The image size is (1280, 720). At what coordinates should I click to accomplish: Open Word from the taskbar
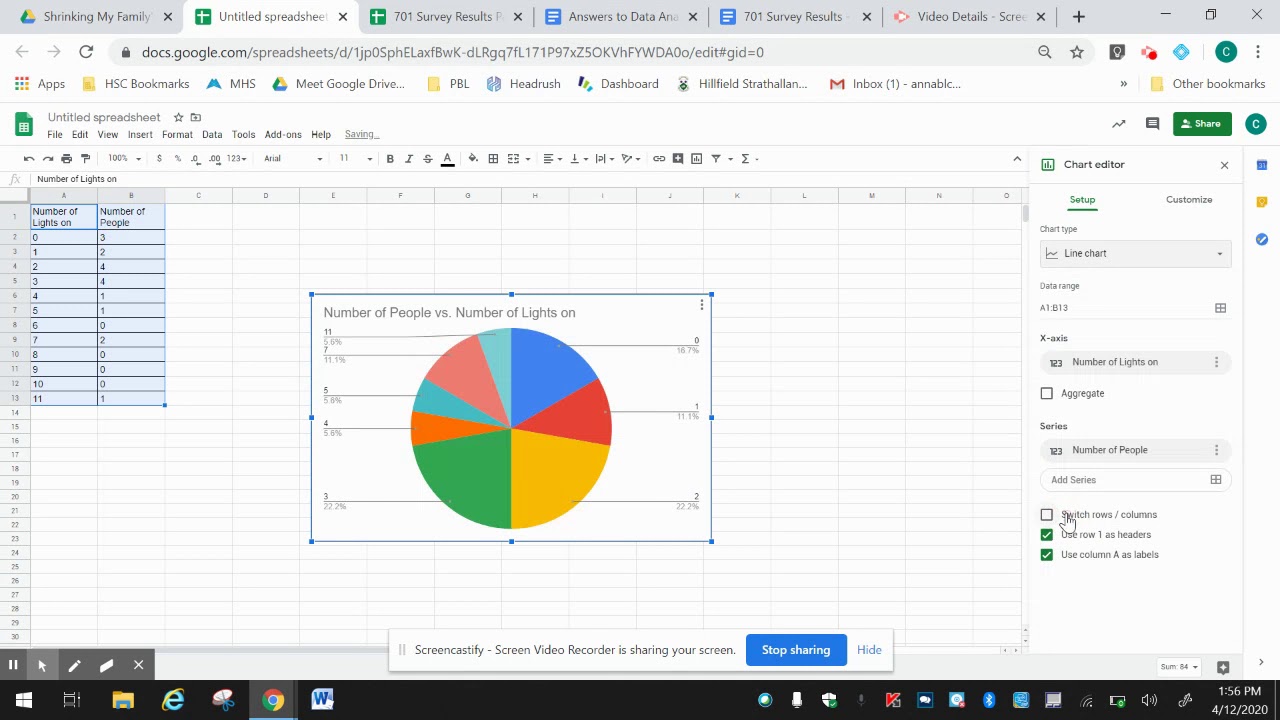click(322, 700)
